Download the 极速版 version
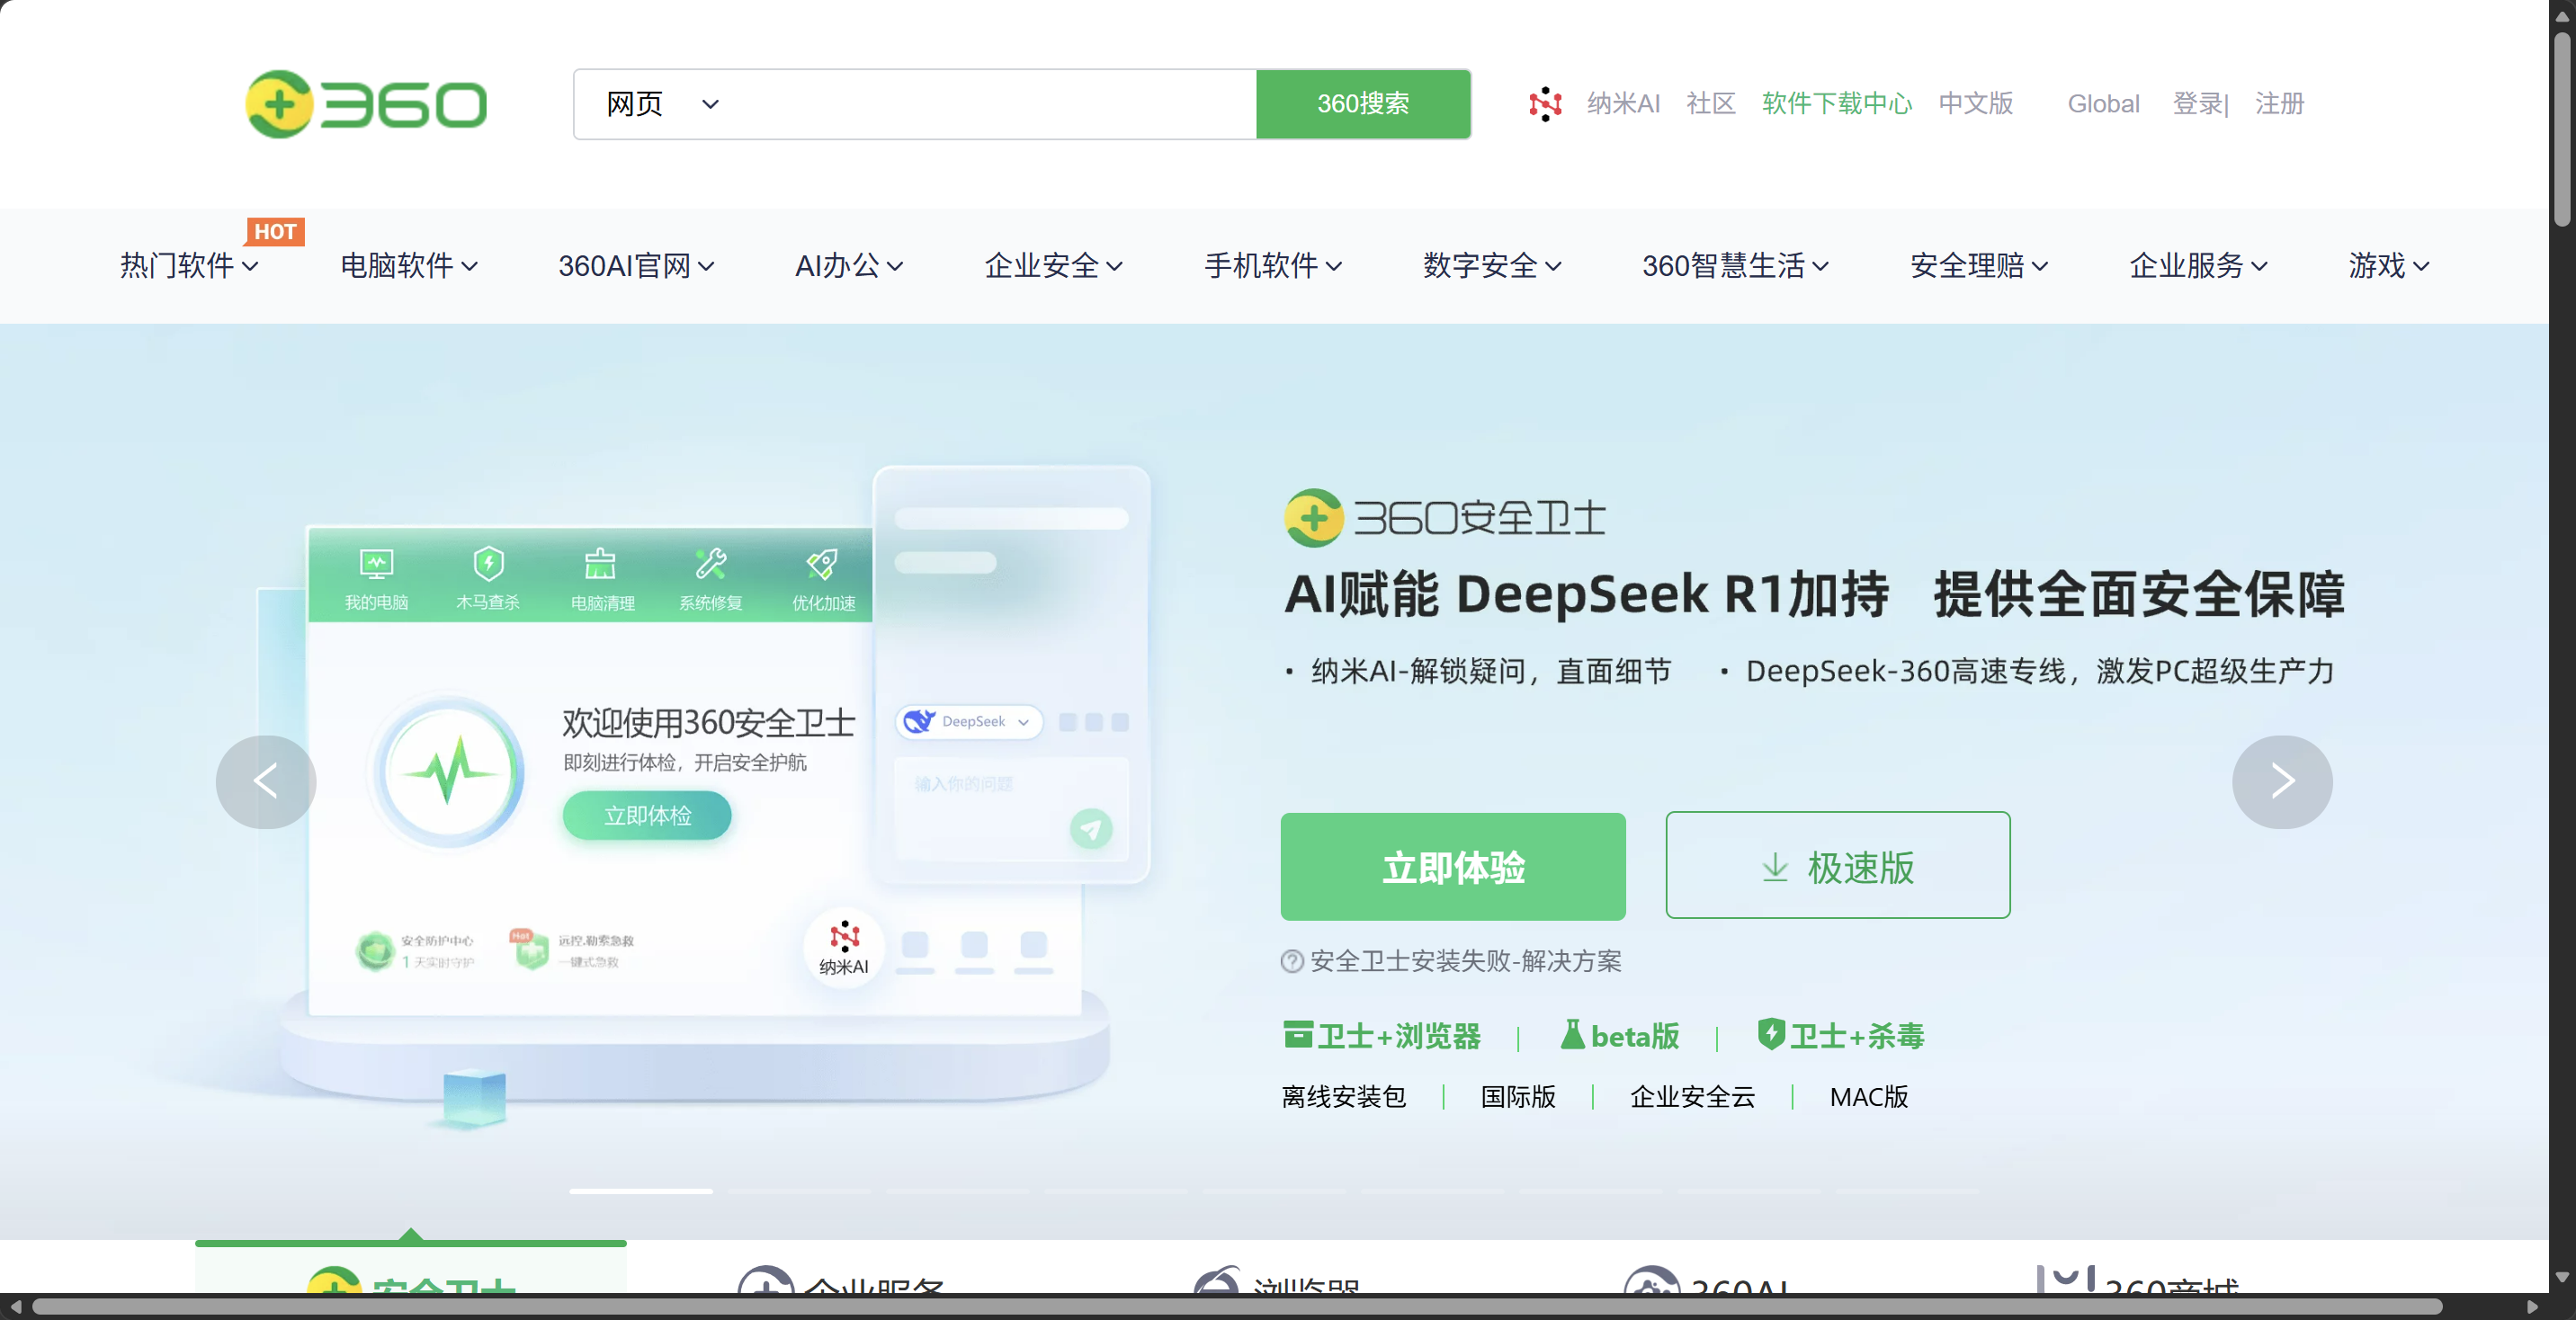The height and width of the screenshot is (1320, 2576). pos(1837,866)
